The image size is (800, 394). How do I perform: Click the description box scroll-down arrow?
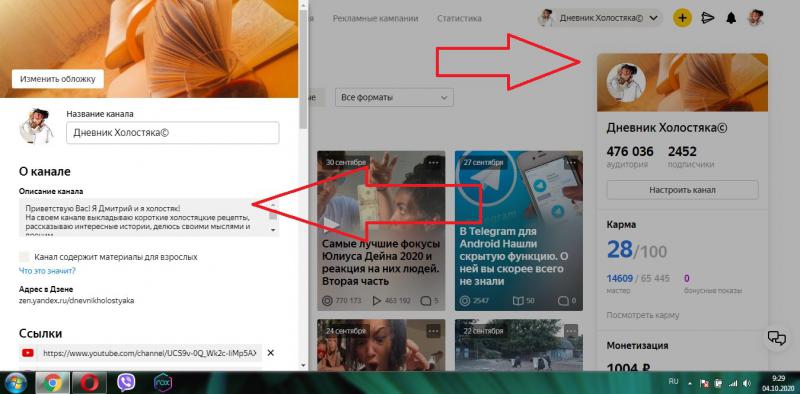[x=273, y=231]
